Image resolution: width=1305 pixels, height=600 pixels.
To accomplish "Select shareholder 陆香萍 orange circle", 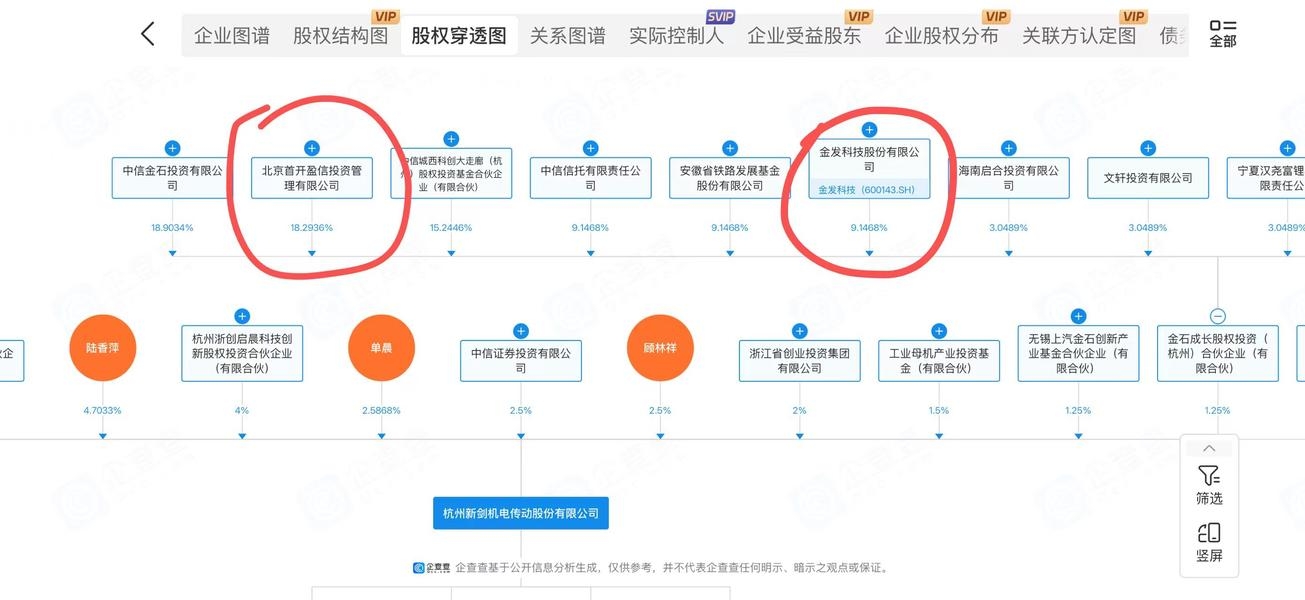I will click(x=102, y=348).
